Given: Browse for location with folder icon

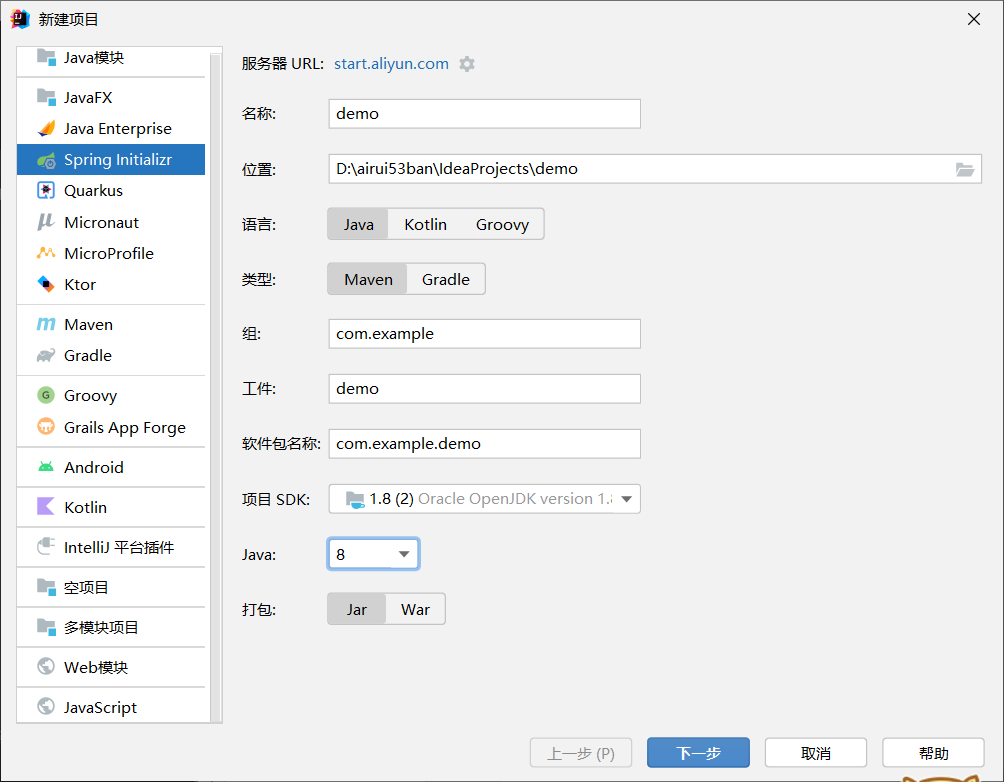Looking at the screenshot, I should (964, 169).
